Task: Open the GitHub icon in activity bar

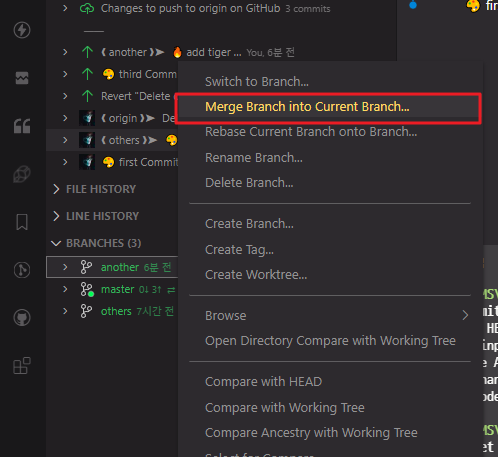Action: tap(22, 318)
